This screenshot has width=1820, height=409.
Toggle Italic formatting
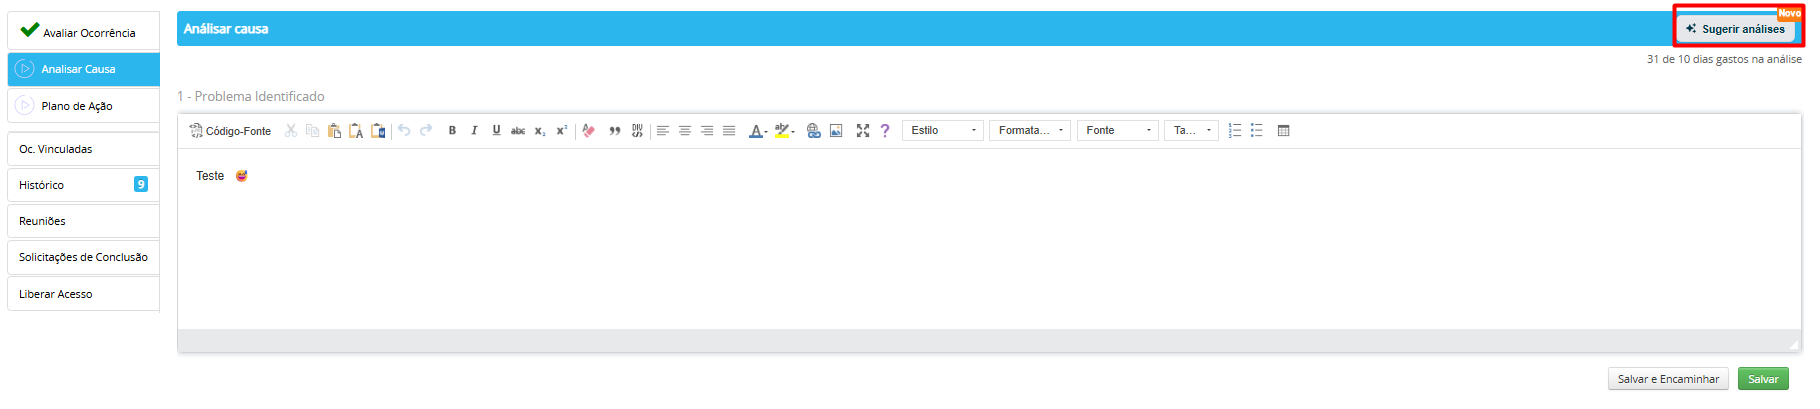pyautogui.click(x=474, y=131)
